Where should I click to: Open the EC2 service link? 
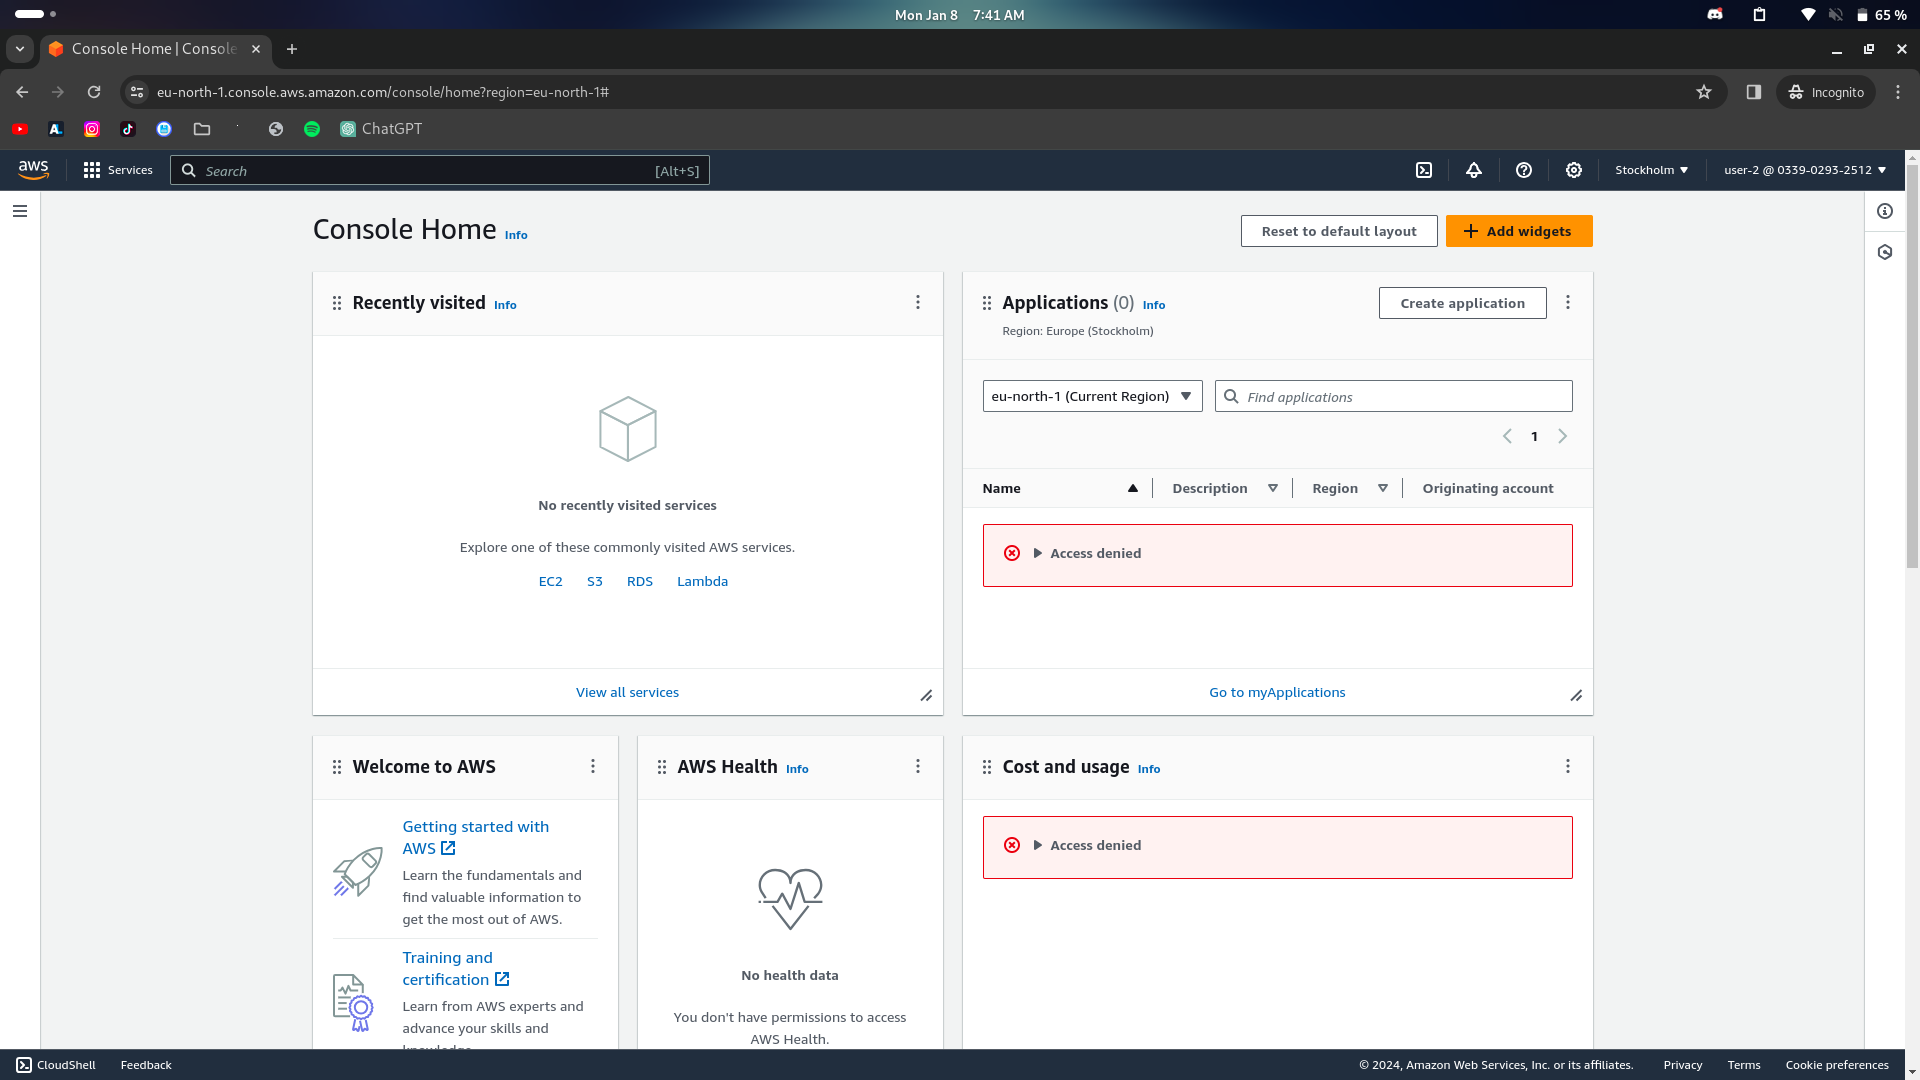pos(550,581)
